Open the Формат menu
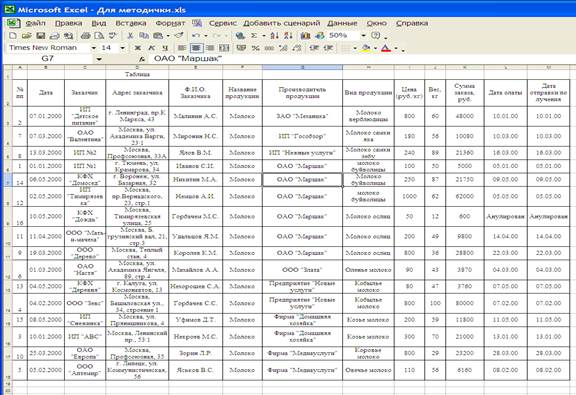The image size is (576, 395). 170,23
